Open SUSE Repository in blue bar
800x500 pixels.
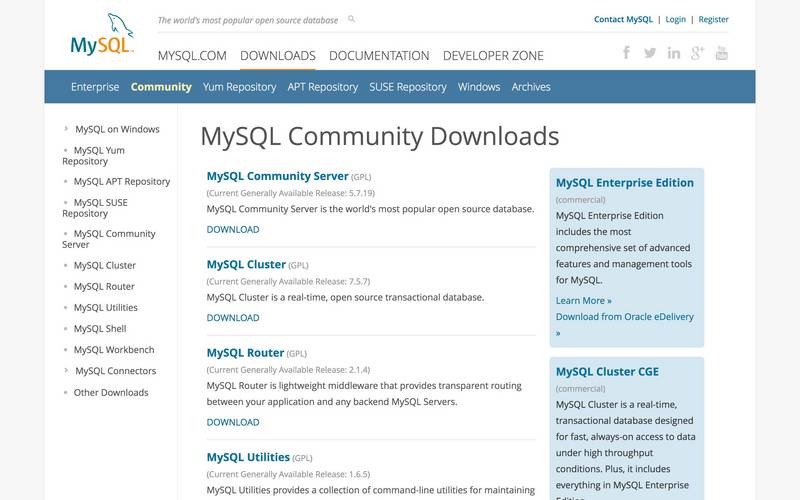(x=408, y=87)
